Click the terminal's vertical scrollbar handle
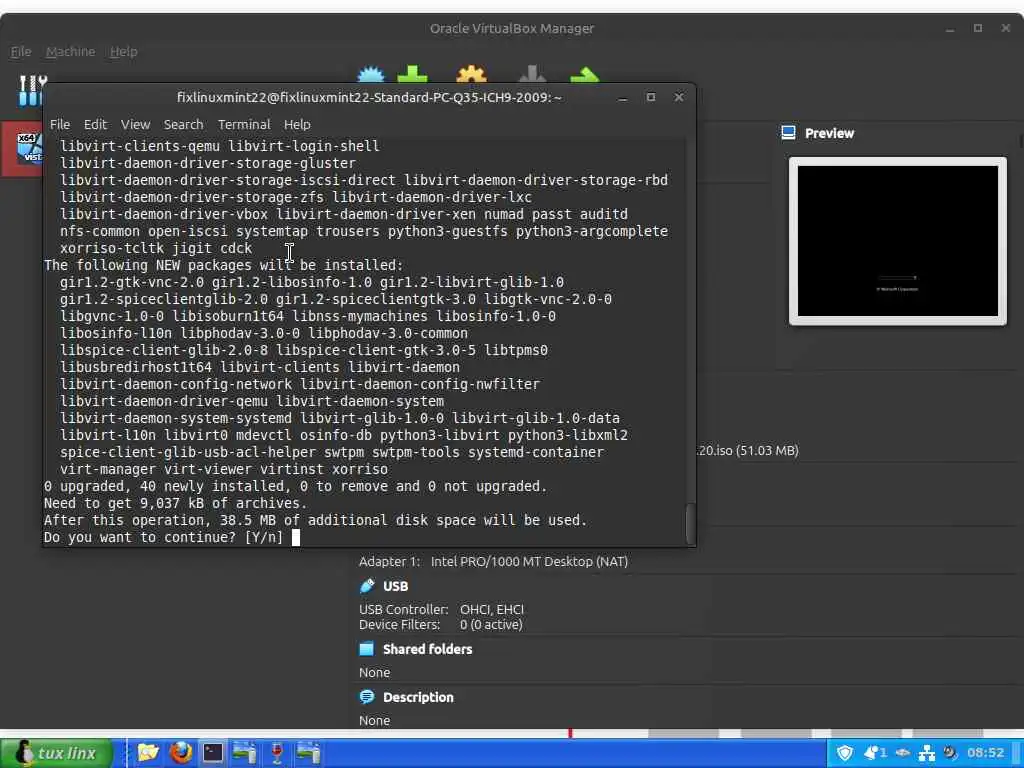 pos(690,524)
